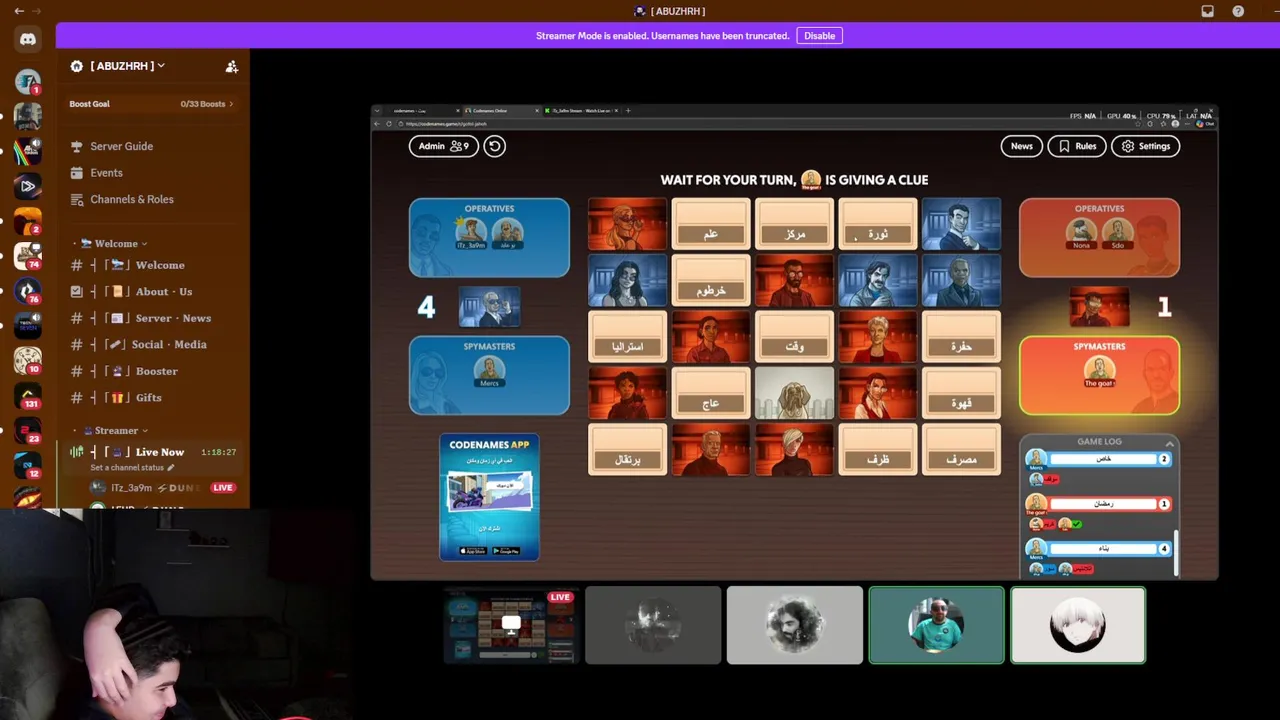Select the white-haired anime avatar tile

[1078, 625]
